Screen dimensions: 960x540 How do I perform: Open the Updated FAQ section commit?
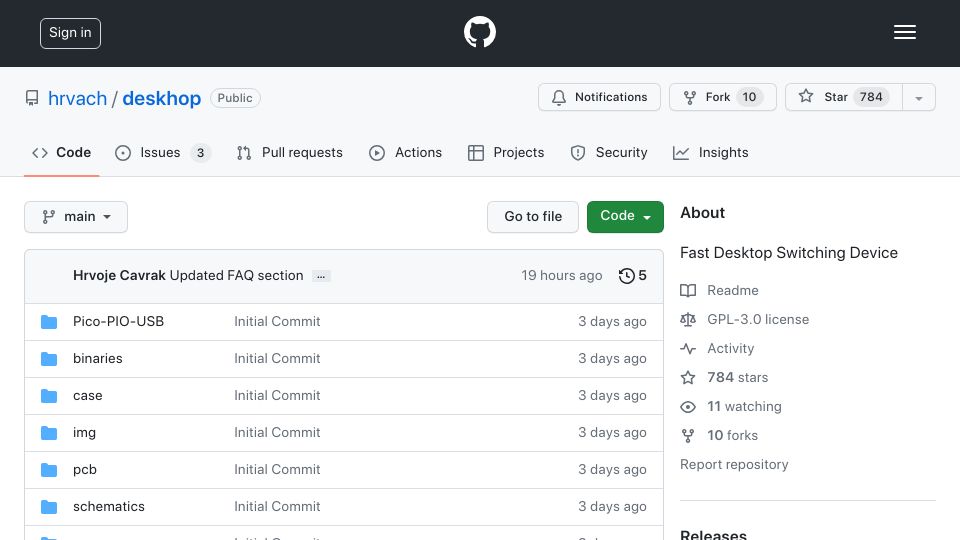[x=236, y=276]
